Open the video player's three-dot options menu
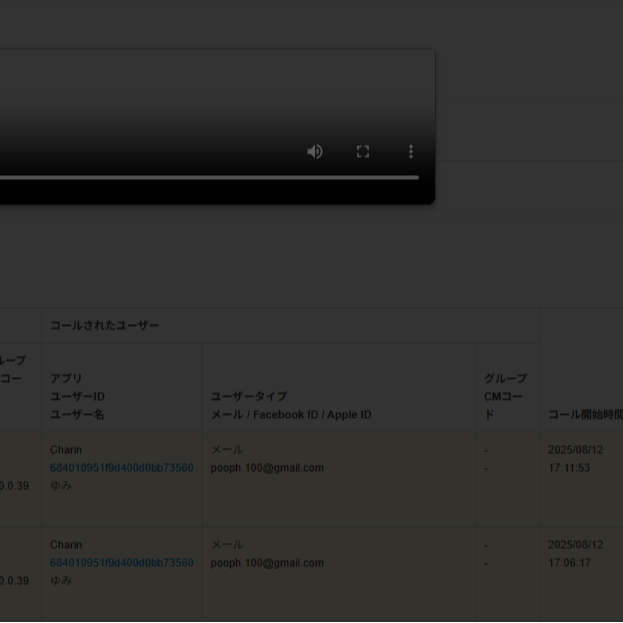623x623 pixels. [410, 151]
